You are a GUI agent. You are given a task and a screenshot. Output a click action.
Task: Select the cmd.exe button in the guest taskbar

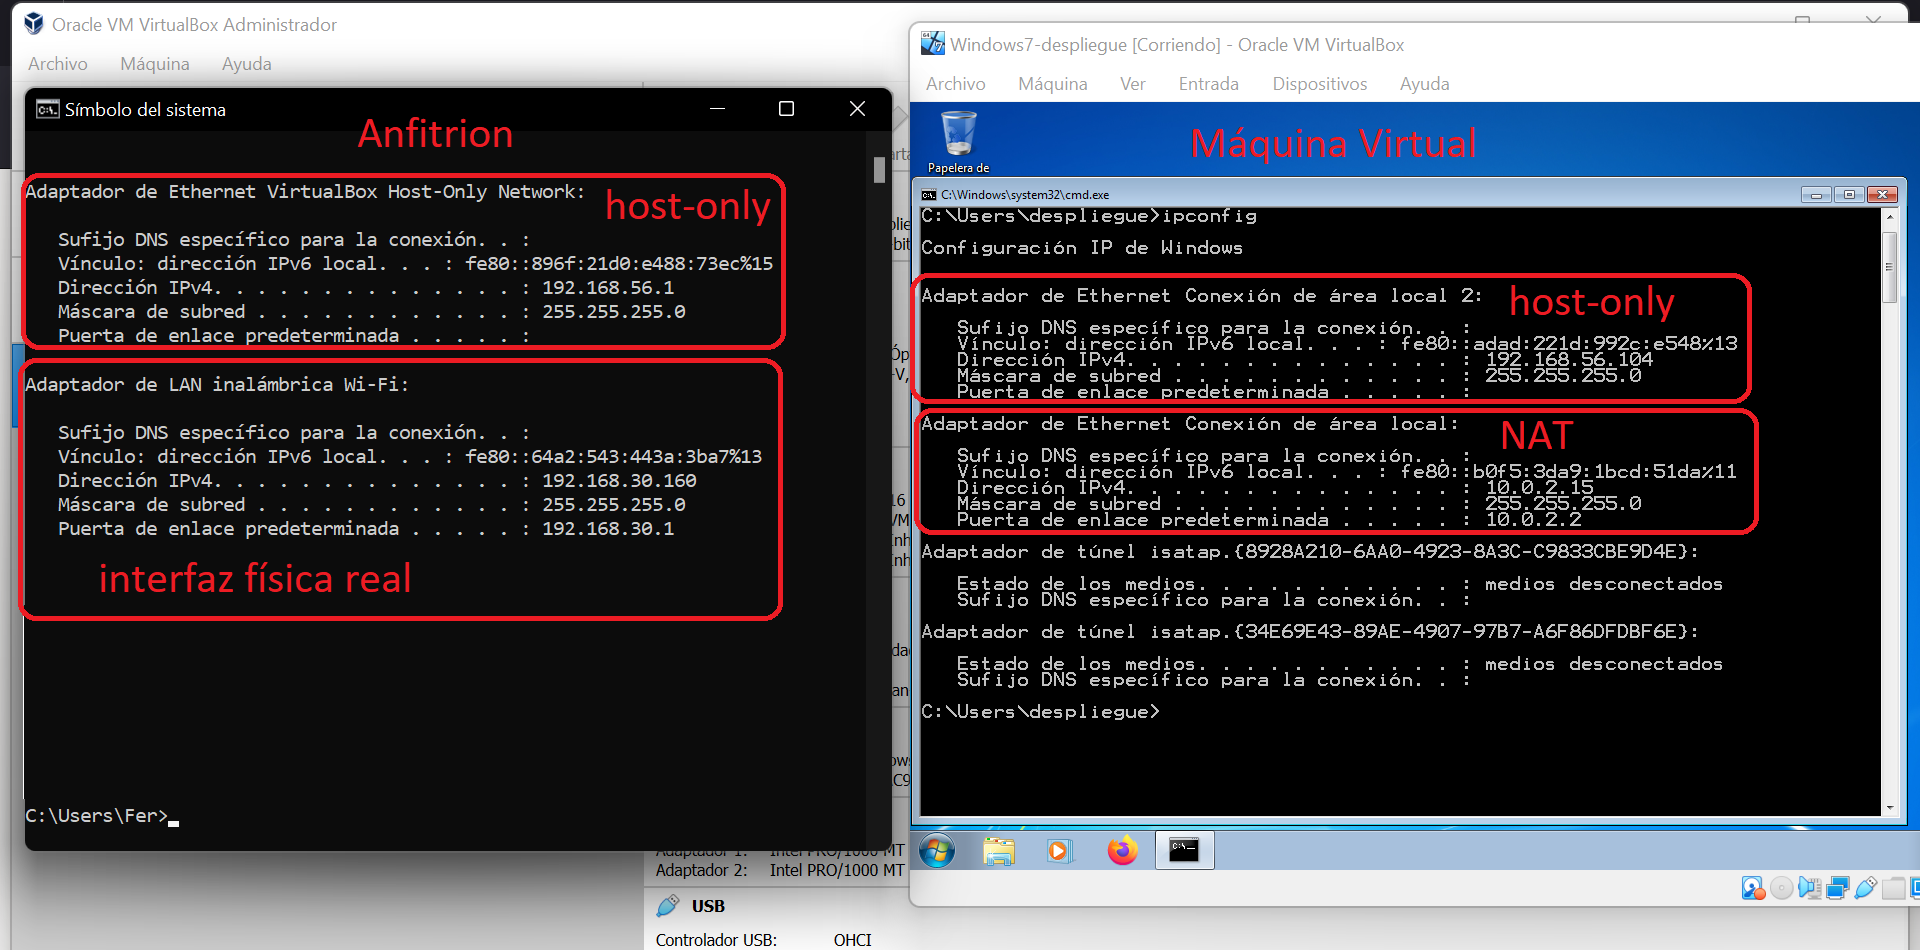[1184, 851]
